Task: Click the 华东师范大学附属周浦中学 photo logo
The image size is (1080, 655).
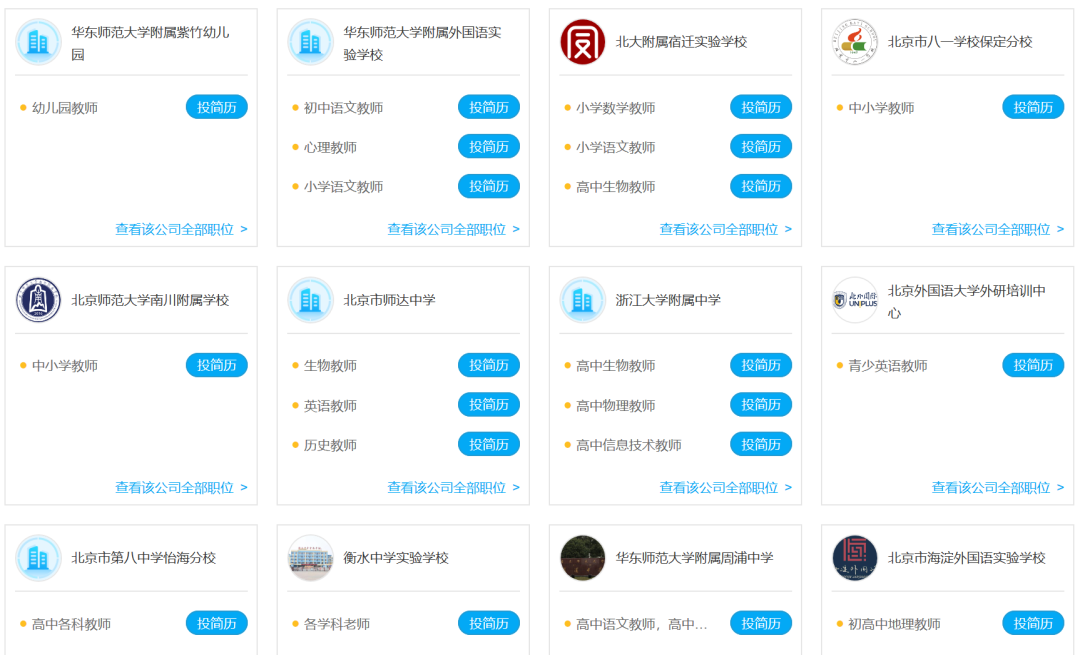Action: (x=583, y=558)
